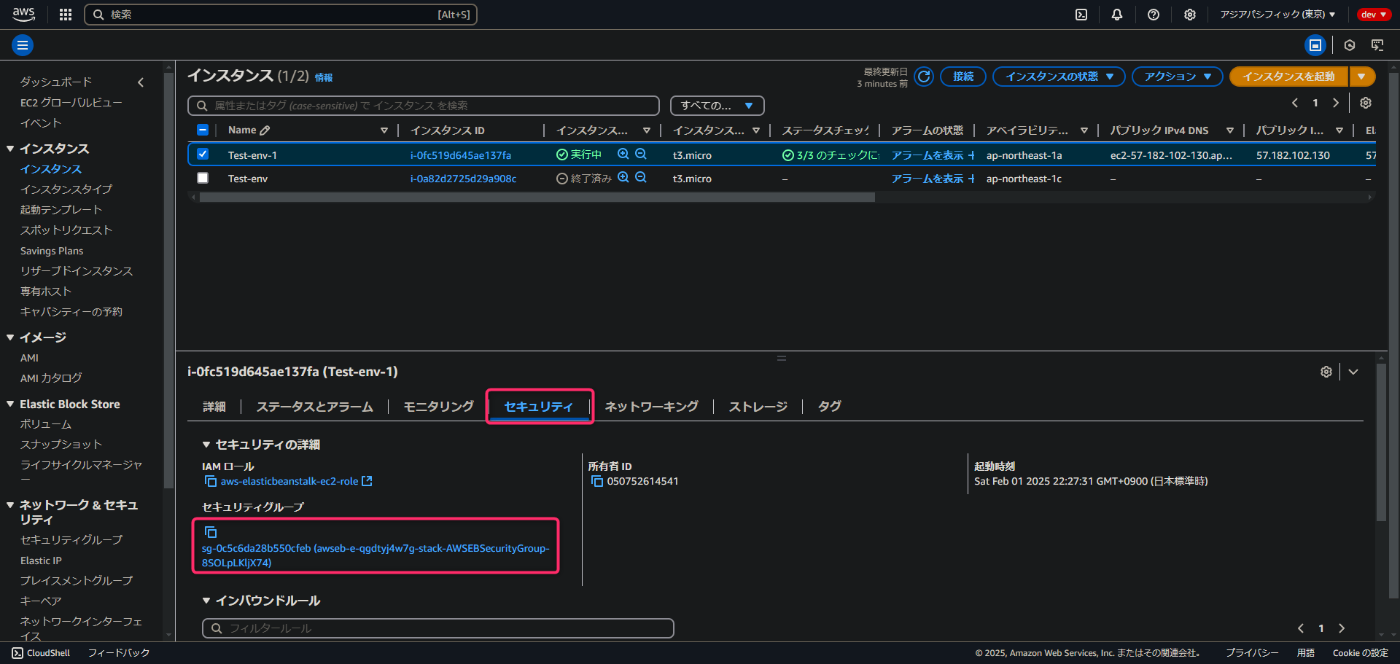Screen dimensions: 1400x664
Task: Switch to the Networking tab
Action: point(651,407)
